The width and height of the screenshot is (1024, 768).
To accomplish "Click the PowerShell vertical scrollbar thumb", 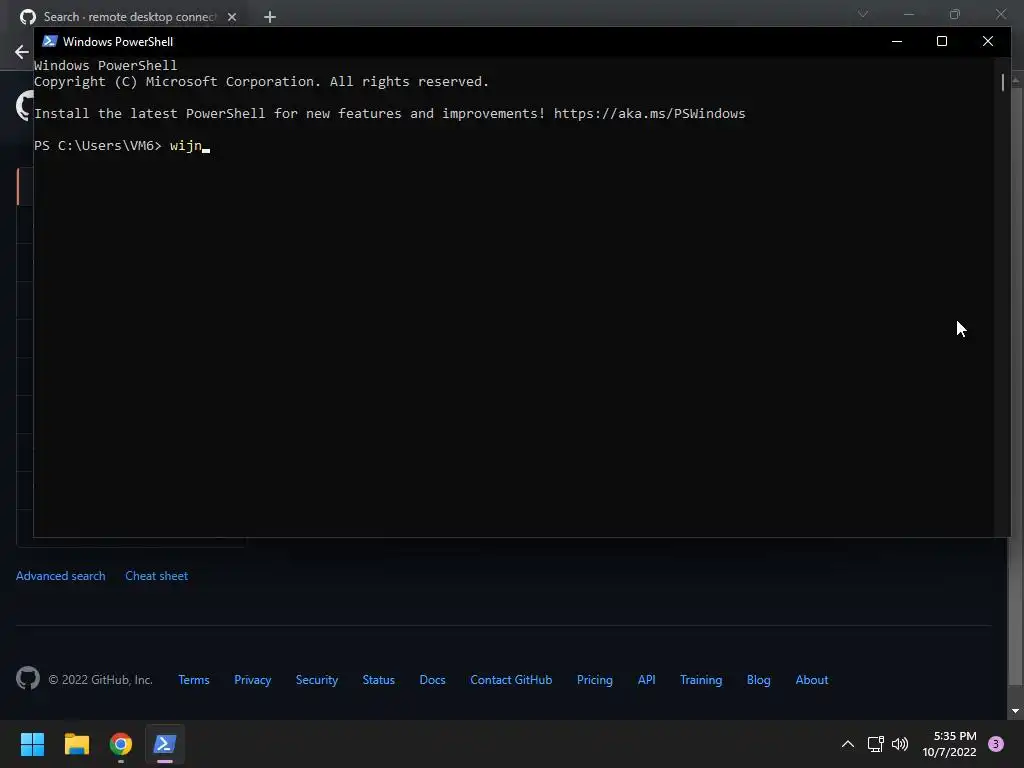I will point(1002,82).
